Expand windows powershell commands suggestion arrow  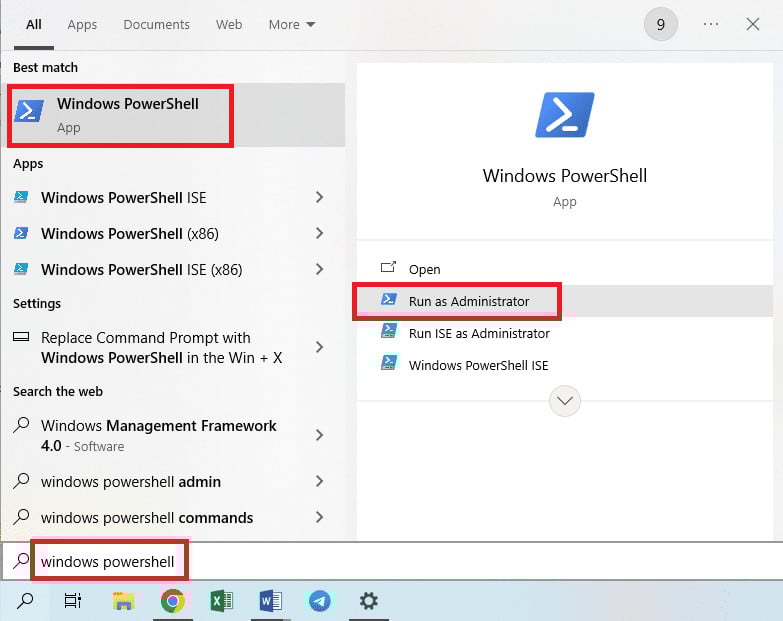coord(320,517)
